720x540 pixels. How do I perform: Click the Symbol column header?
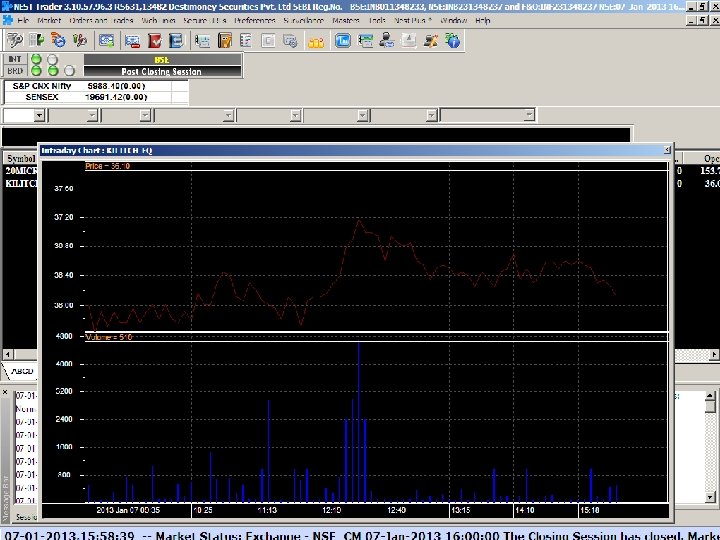(20, 158)
